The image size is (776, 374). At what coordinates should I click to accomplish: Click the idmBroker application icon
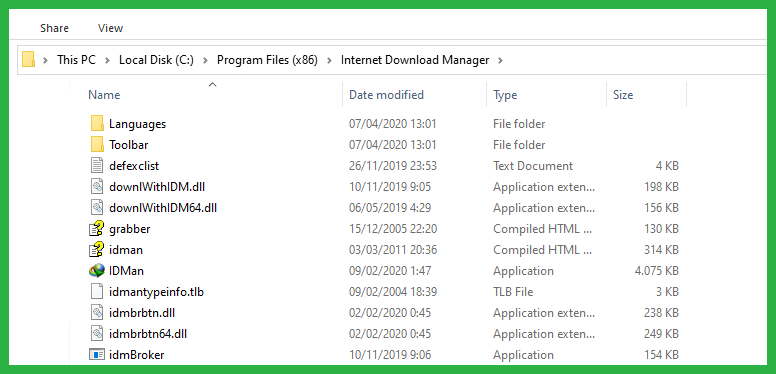[x=97, y=355]
